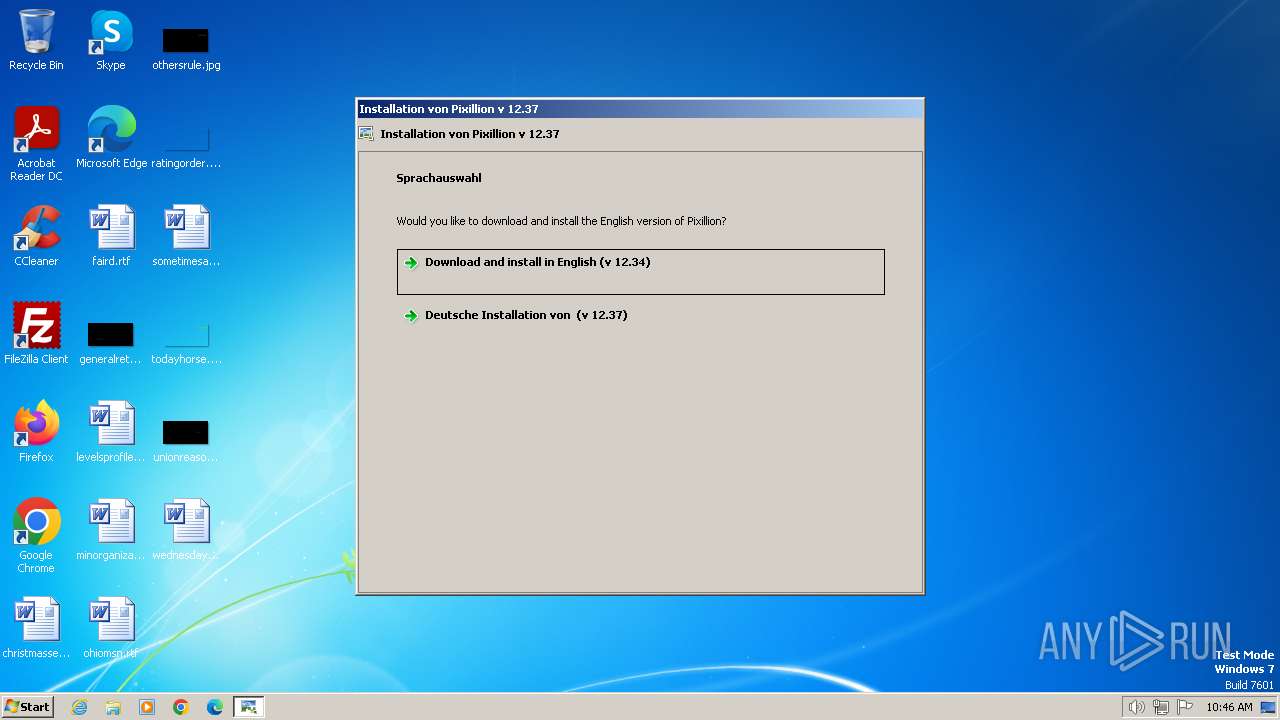
Task: Click green arrow beside Deutsche Installation
Action: coord(410,316)
